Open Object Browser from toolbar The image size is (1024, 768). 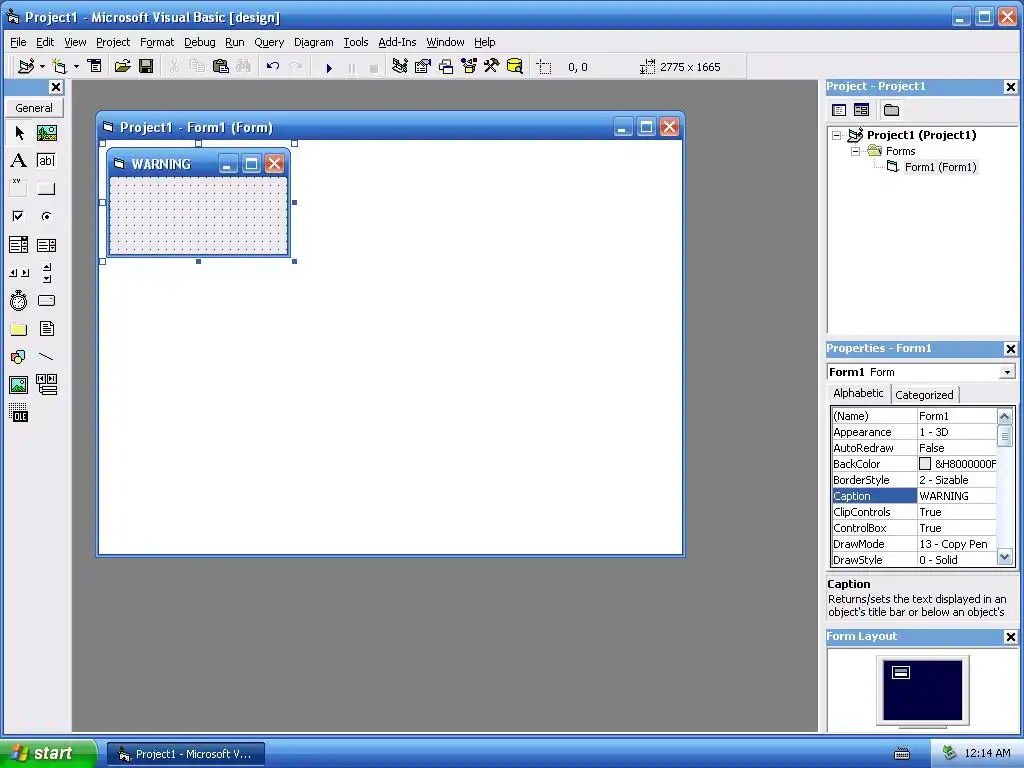coord(469,66)
